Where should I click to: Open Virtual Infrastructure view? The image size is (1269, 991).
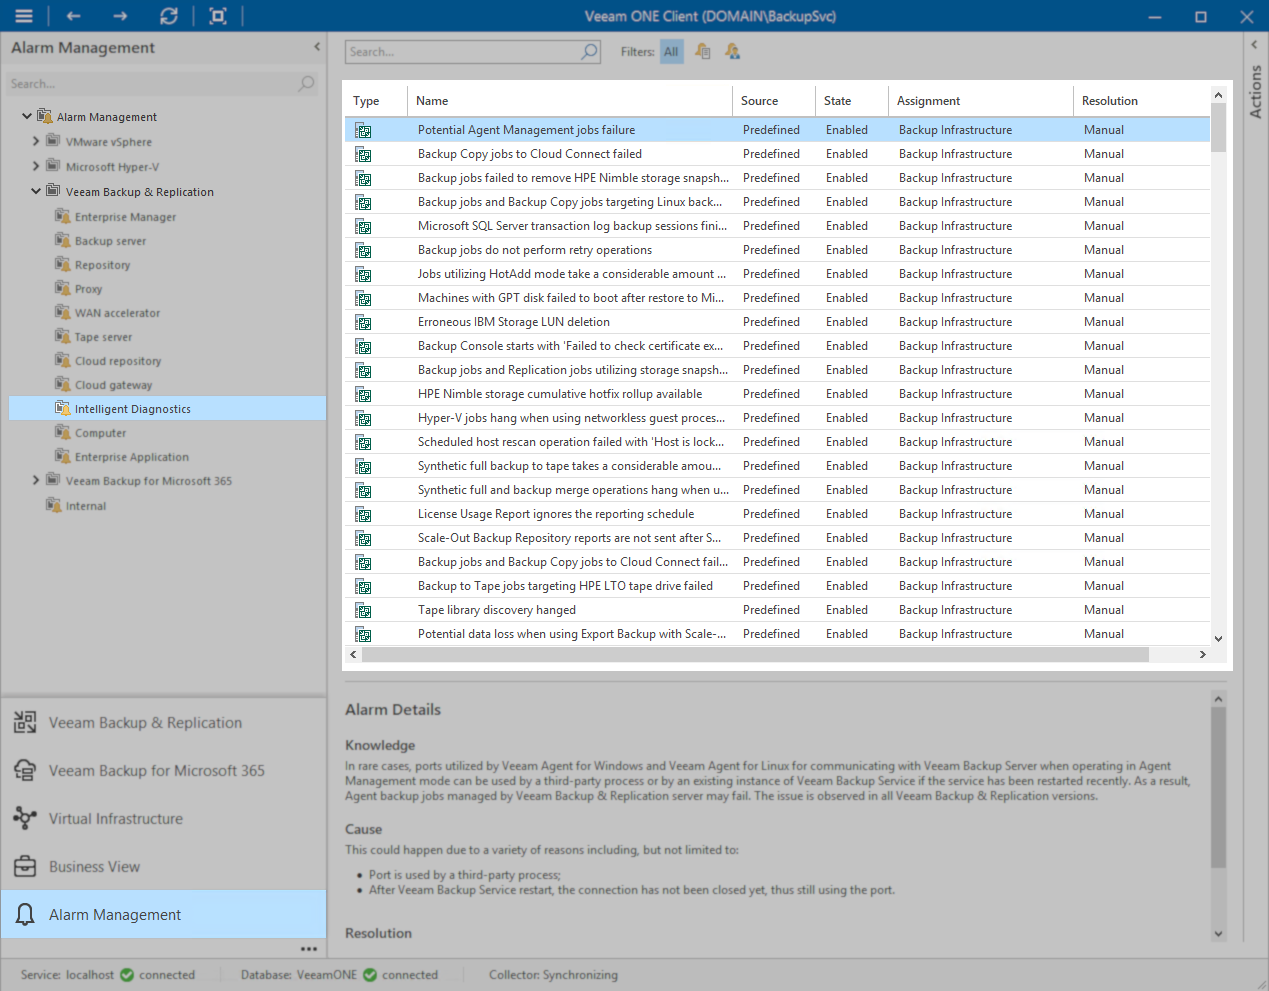point(164,818)
